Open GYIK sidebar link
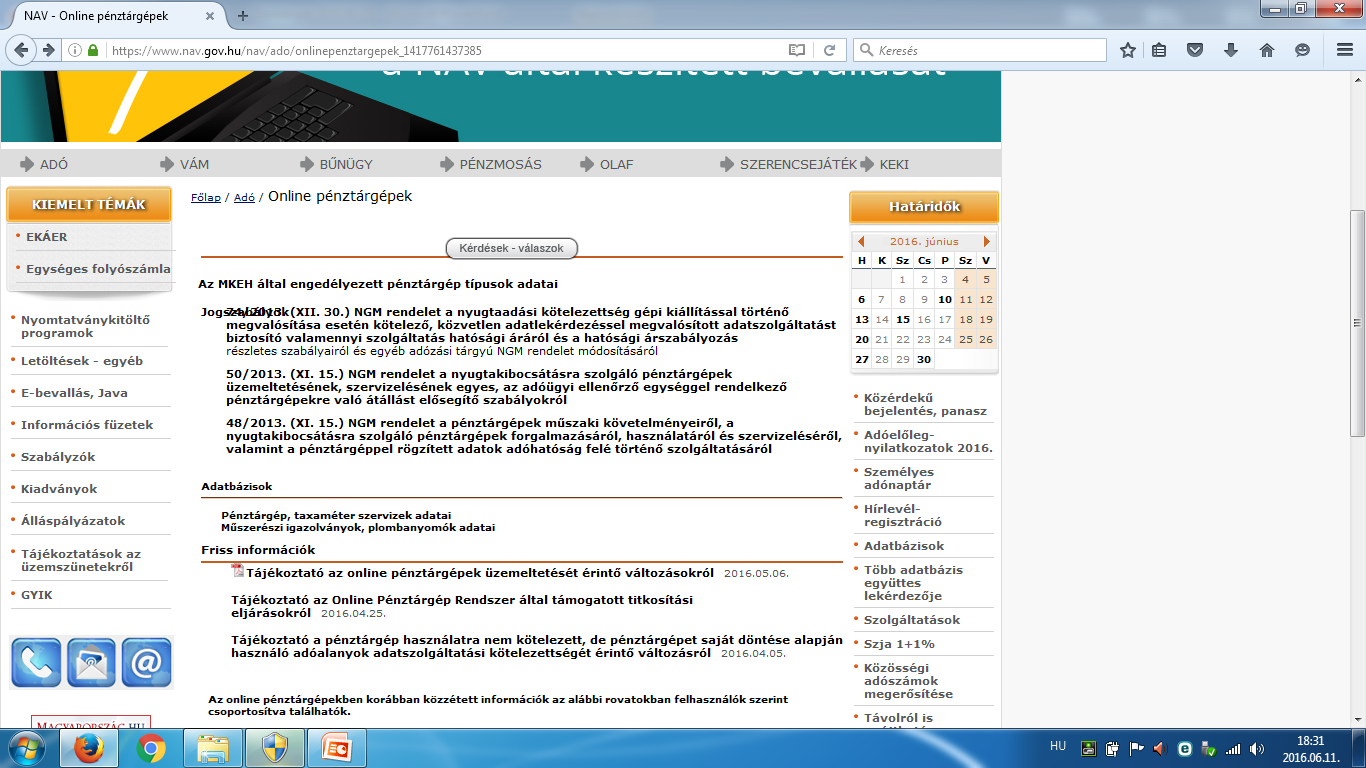The height and width of the screenshot is (768, 1366). (x=37, y=594)
